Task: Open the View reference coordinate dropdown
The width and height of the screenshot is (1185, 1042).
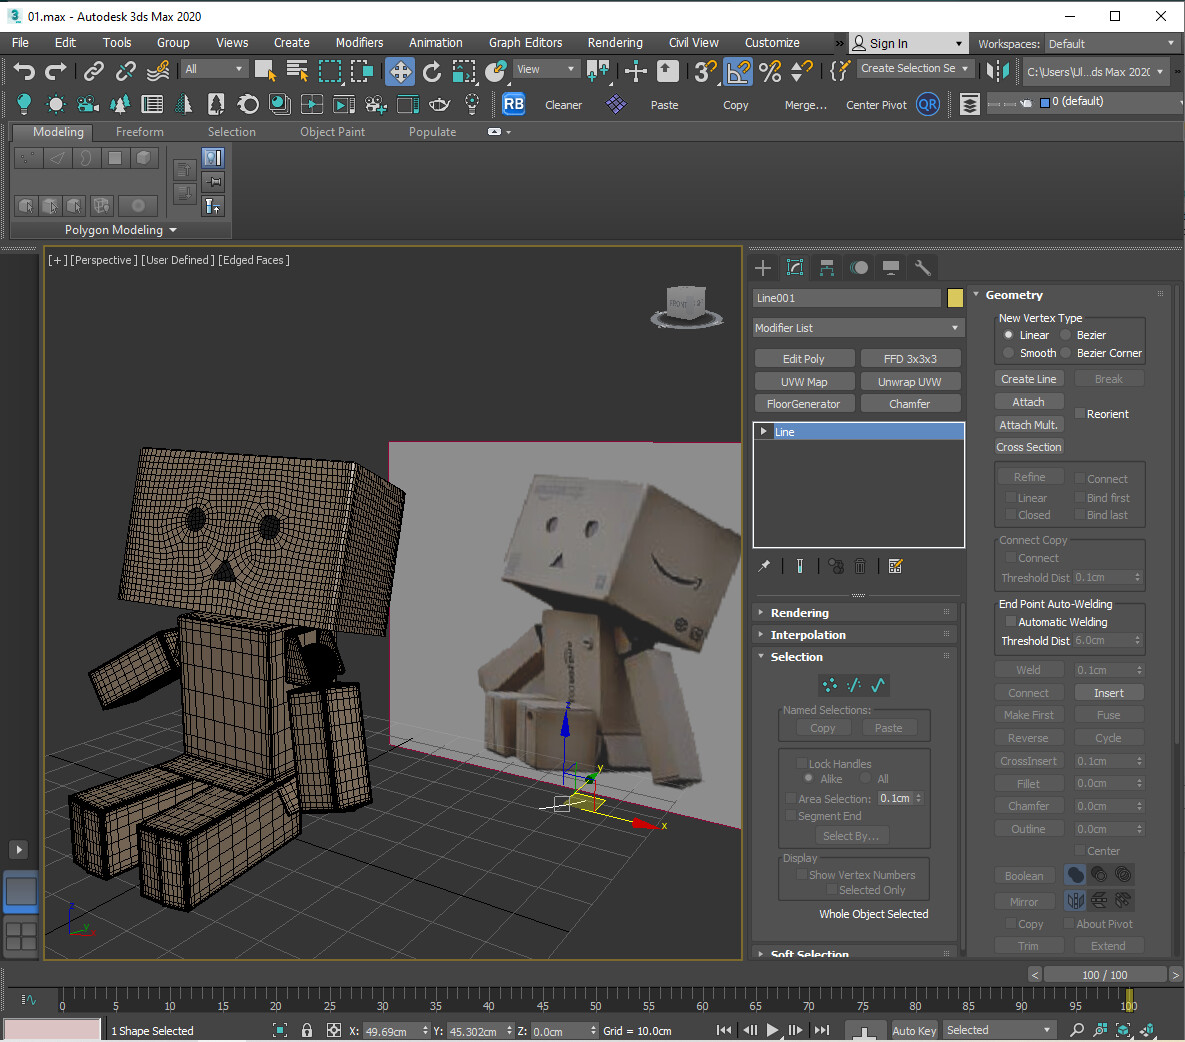Action: click(545, 70)
